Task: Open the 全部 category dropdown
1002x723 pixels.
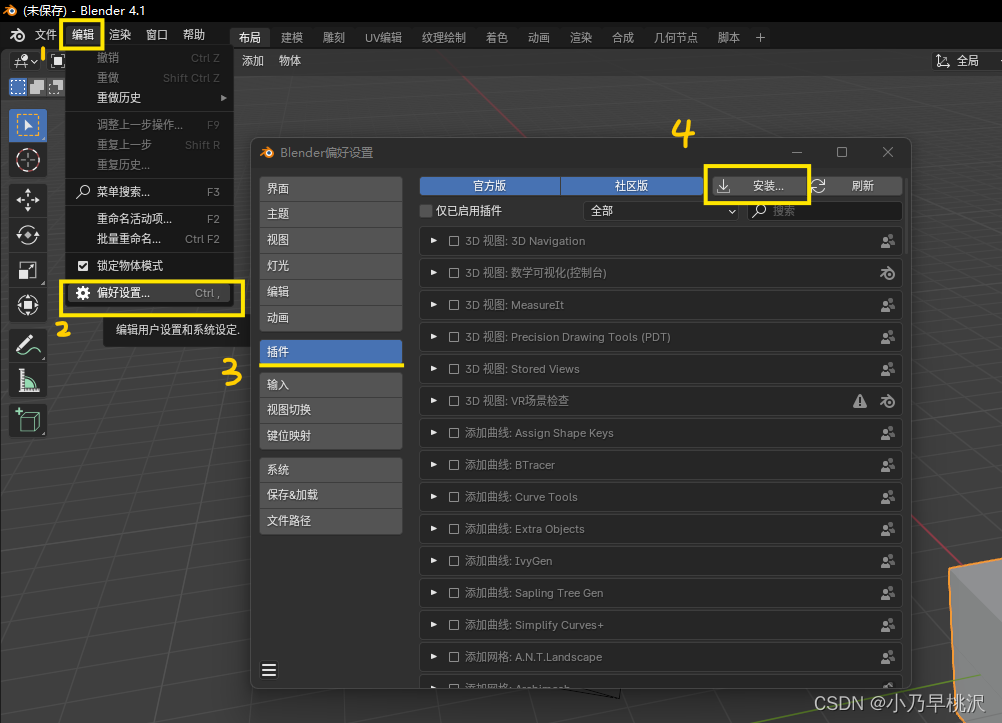Action: pos(662,211)
